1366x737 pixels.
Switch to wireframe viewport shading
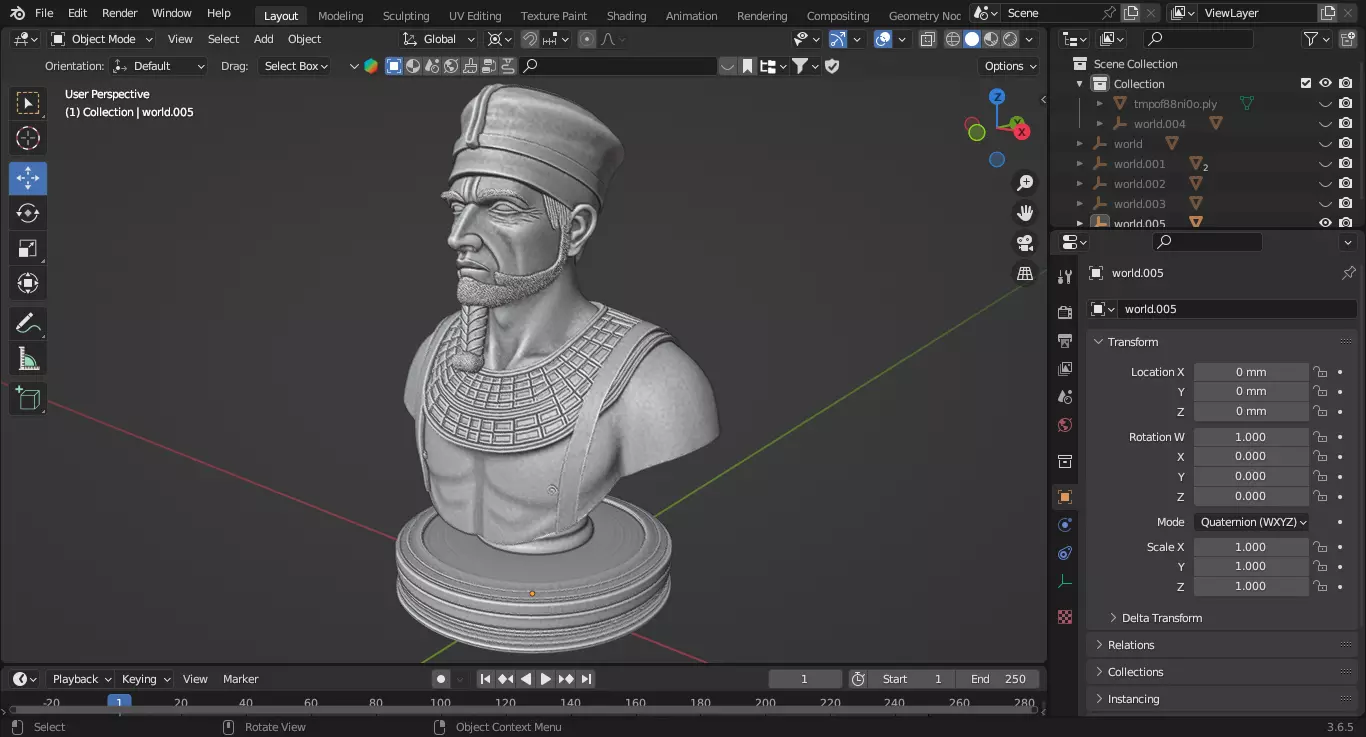[952, 39]
